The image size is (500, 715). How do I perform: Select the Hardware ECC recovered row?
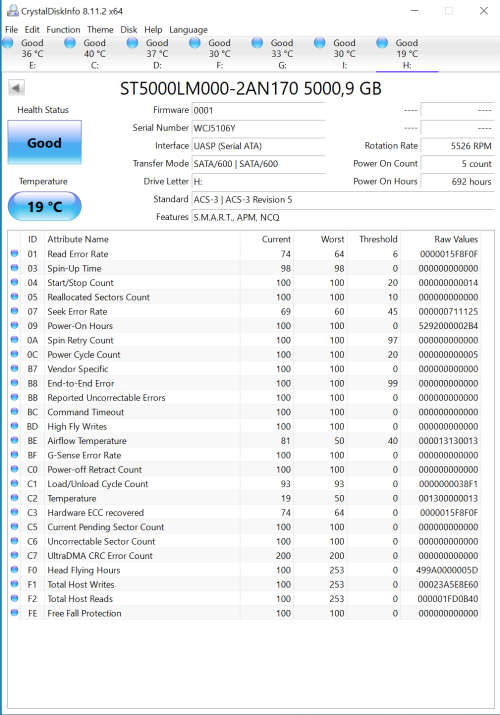coord(245,513)
